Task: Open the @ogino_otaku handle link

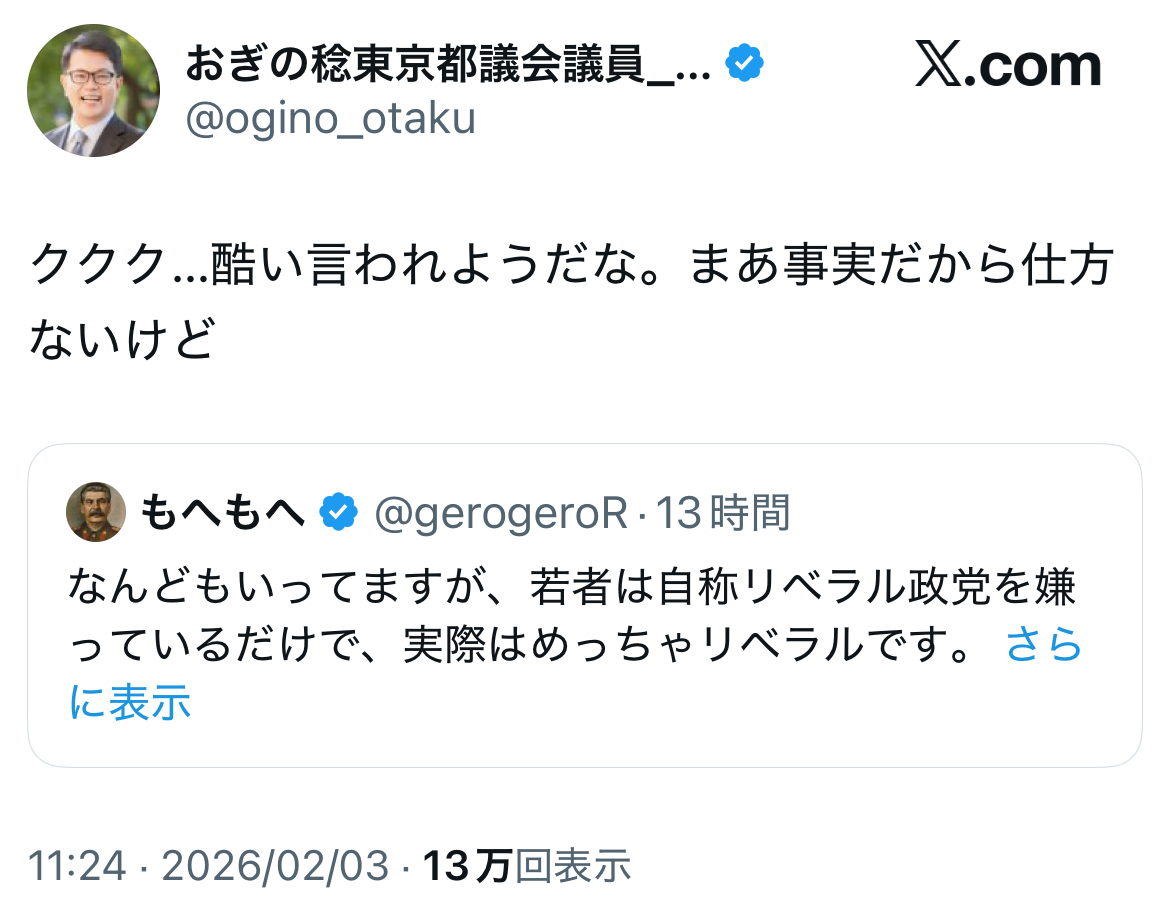Action: [331, 119]
